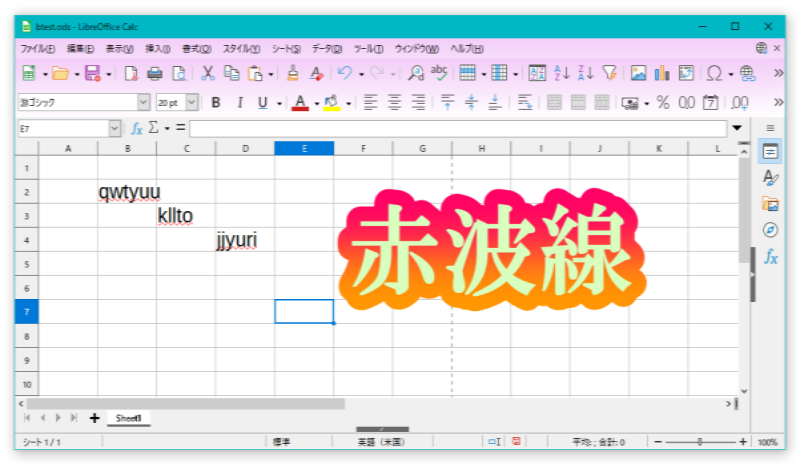
Task: Open the Function Wizard fx icon
Action: 137,128
